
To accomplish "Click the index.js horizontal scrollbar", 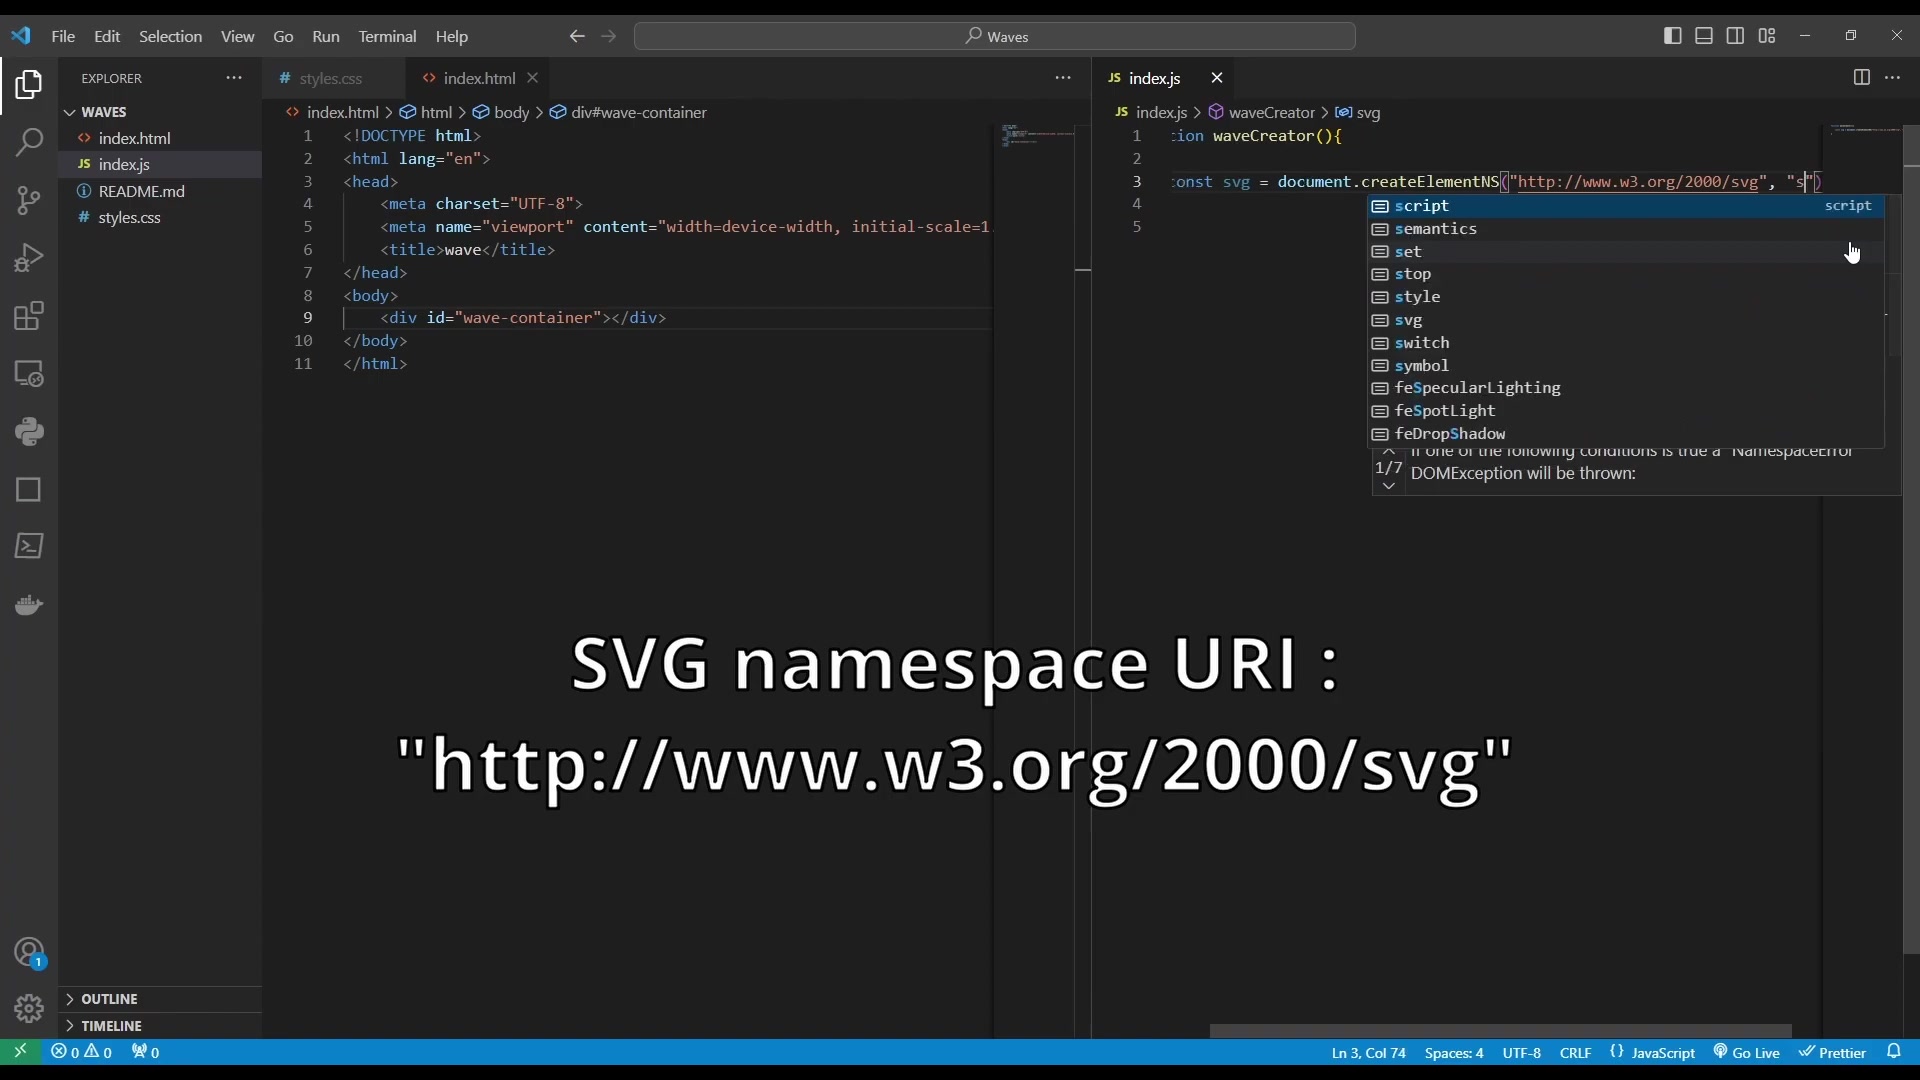I will (1500, 1031).
